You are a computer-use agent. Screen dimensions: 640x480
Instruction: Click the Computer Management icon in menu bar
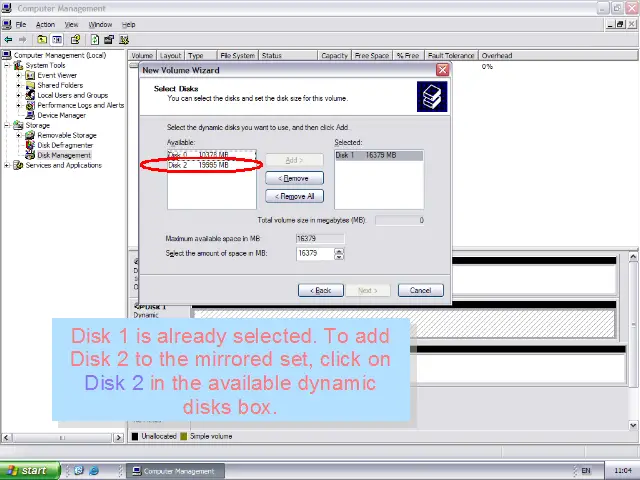tap(7, 24)
